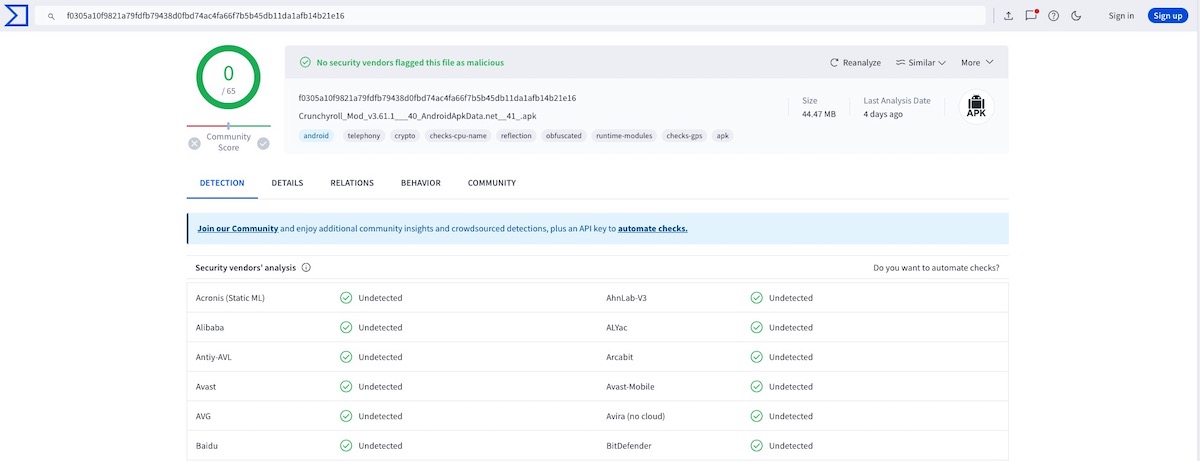Click the crypto tag
The height and width of the screenshot is (461, 1200).
pyautogui.click(x=405, y=135)
